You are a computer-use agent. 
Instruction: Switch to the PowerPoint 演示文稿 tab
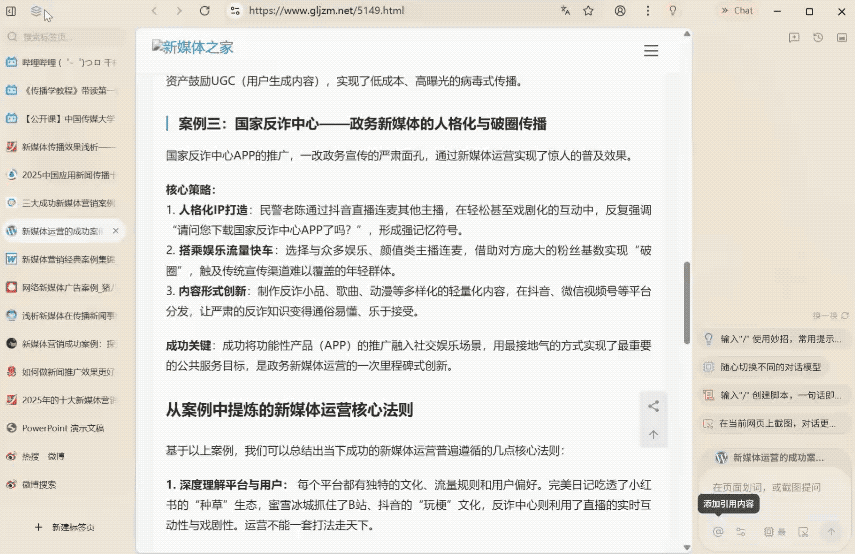[63, 428]
